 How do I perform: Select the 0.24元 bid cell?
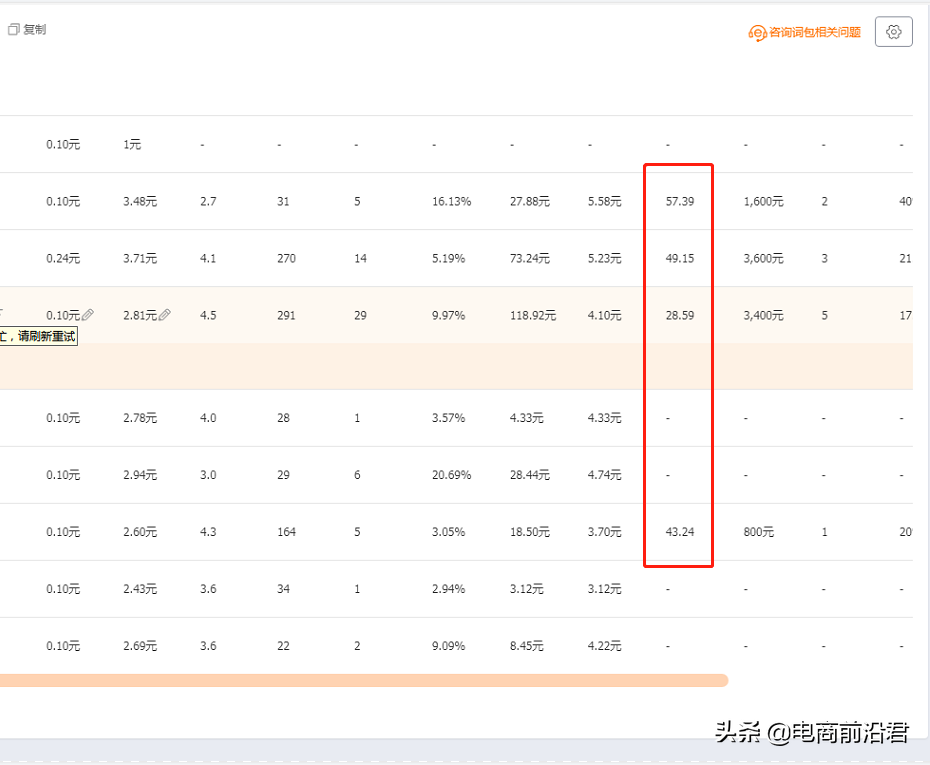pyautogui.click(x=63, y=259)
